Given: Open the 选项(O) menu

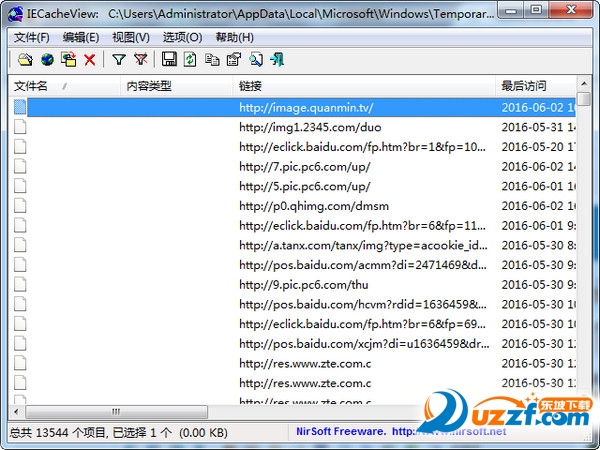Looking at the screenshot, I should tap(183, 38).
